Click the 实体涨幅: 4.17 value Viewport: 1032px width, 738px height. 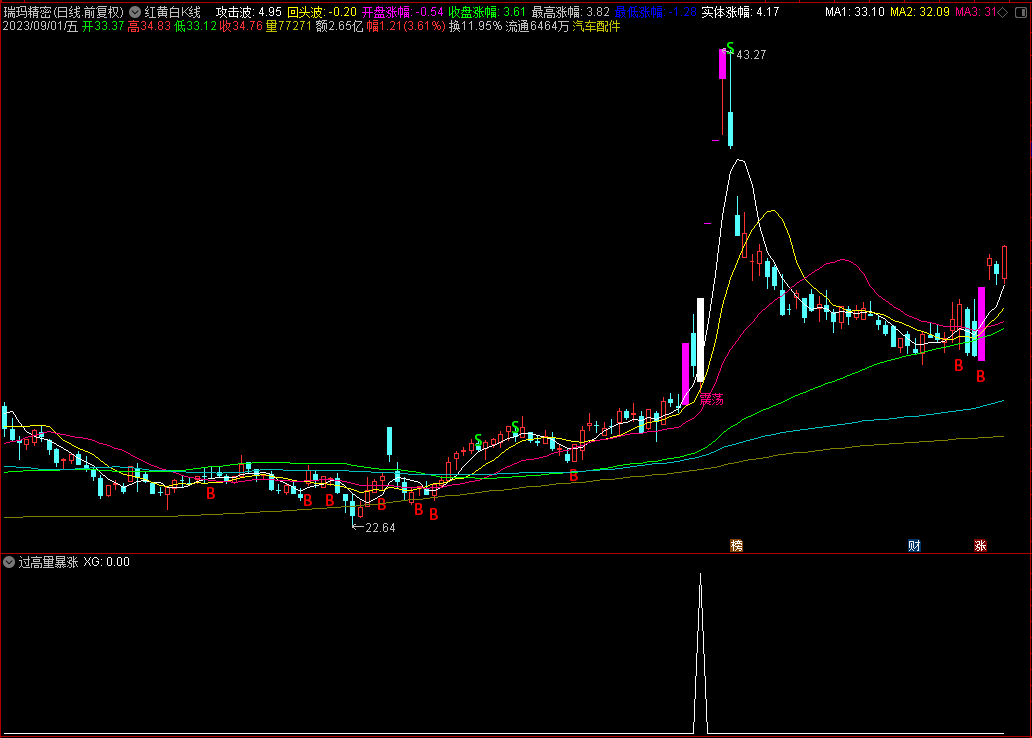740,12
